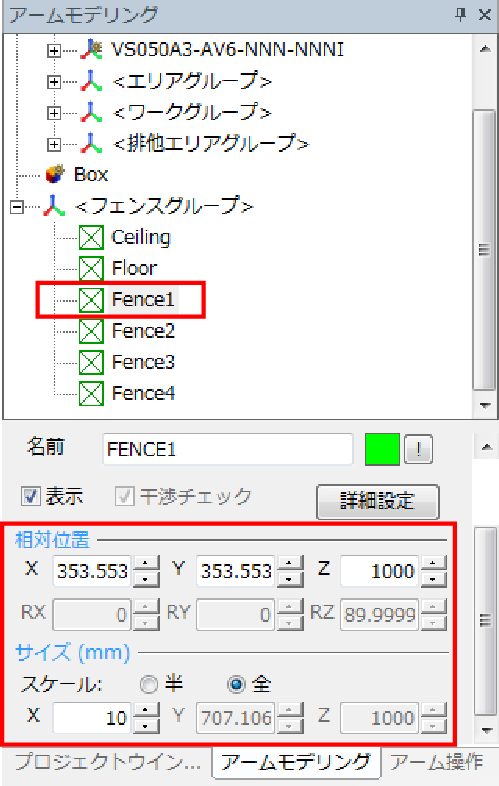Collapse the フェンスグループ tree node
The height and width of the screenshot is (786, 499).
[x=17, y=207]
